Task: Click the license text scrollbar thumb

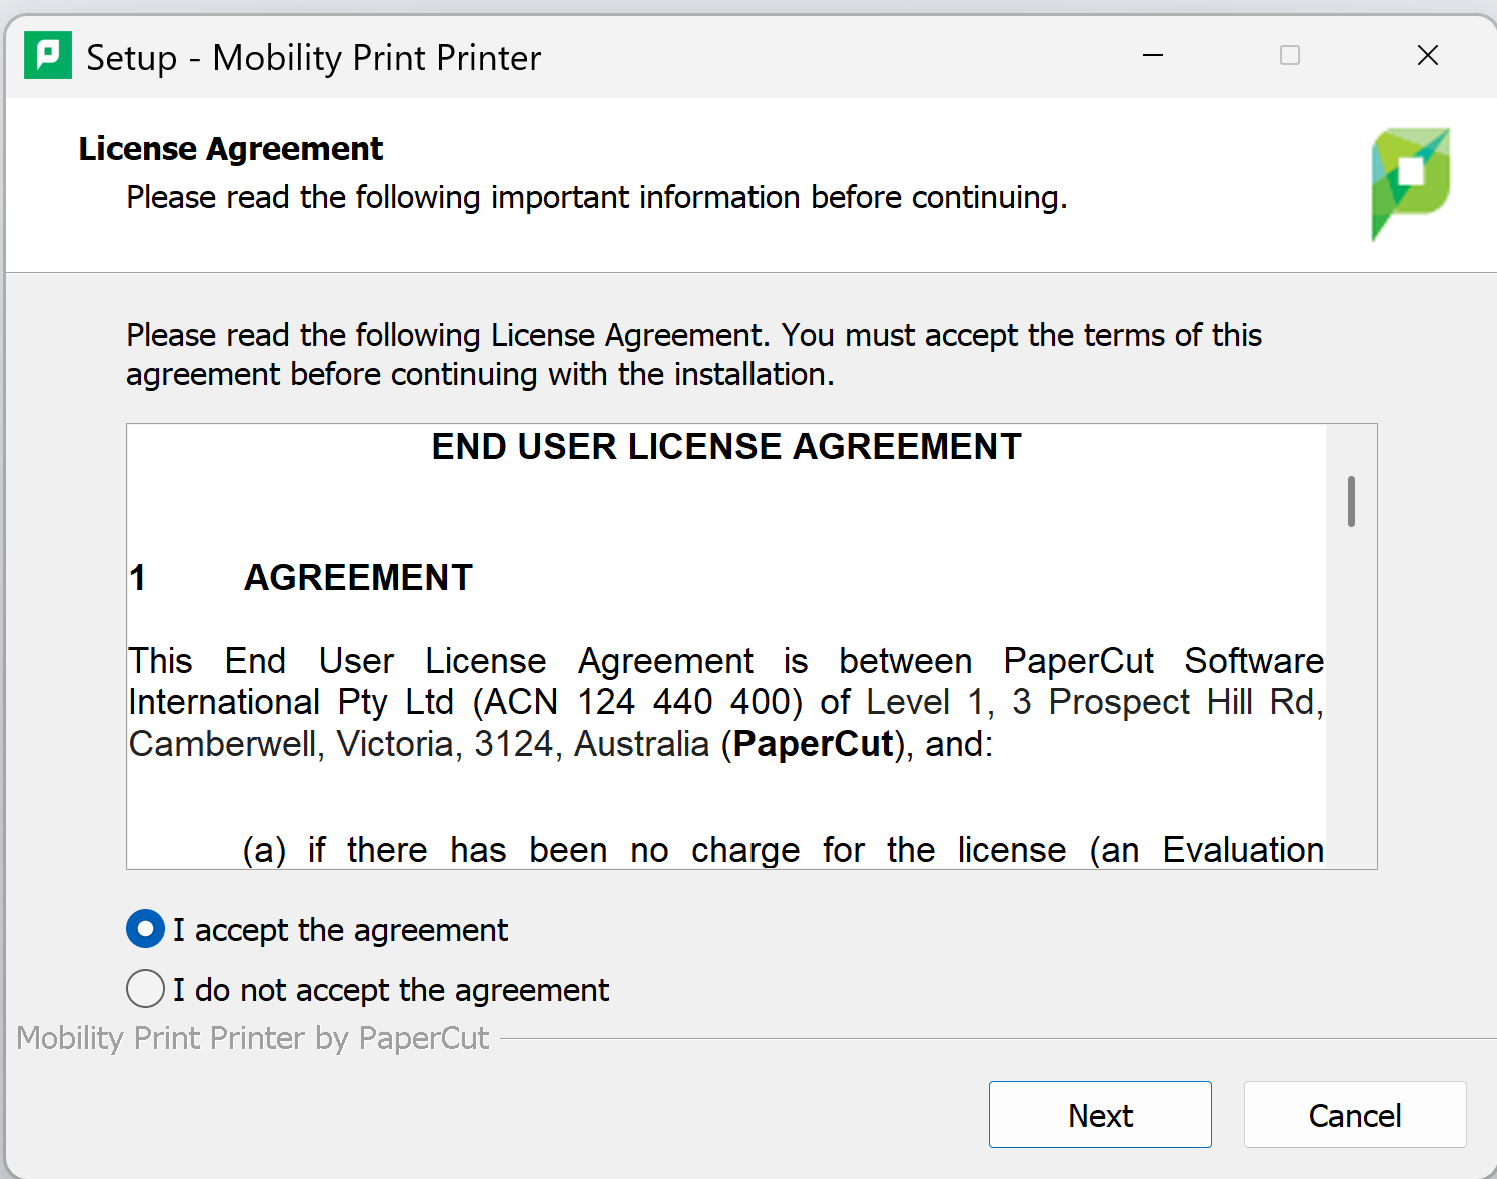Action: coord(1351,501)
